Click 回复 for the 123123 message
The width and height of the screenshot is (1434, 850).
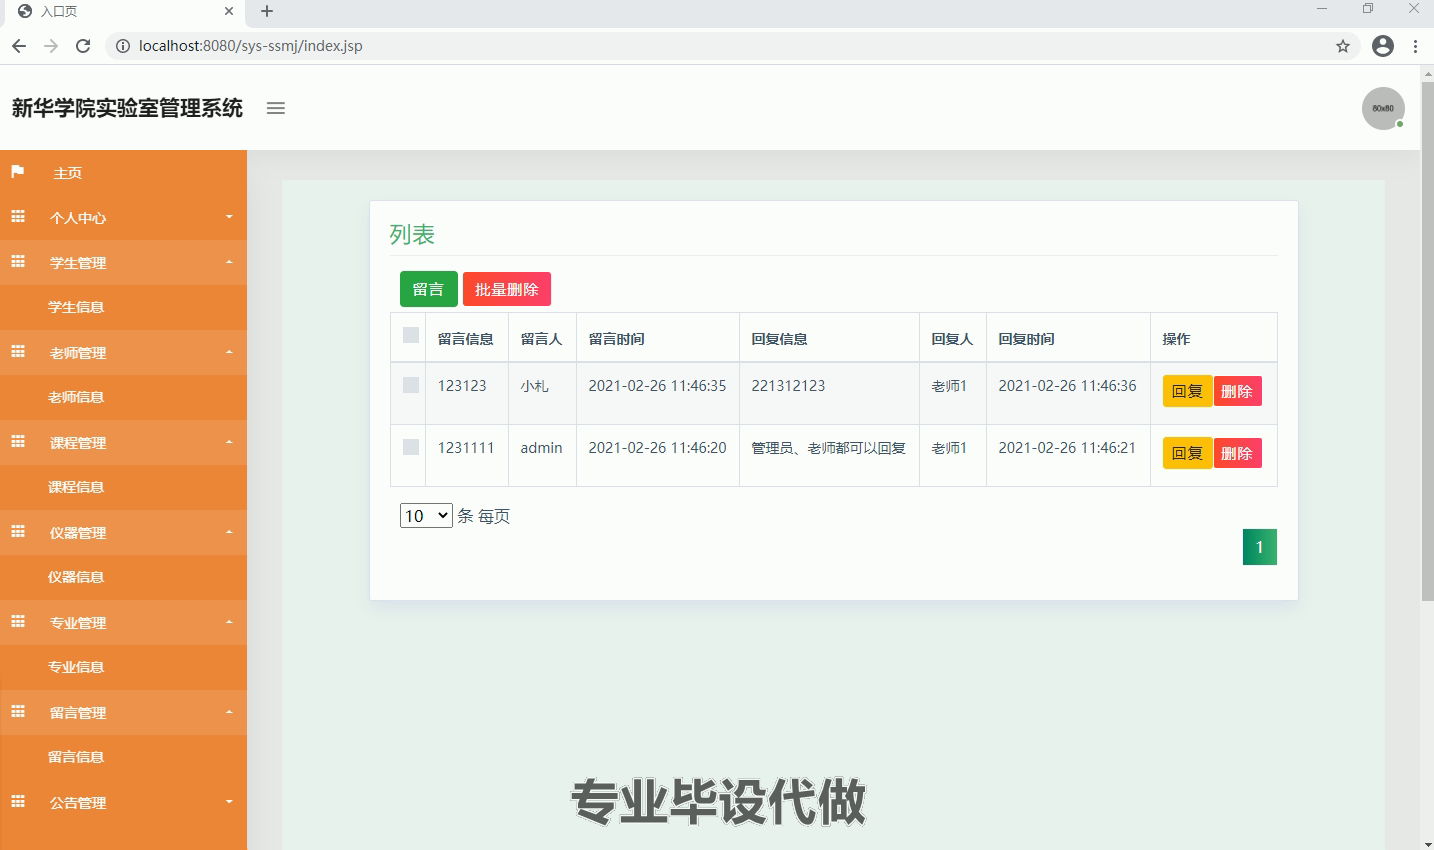pyautogui.click(x=1188, y=391)
